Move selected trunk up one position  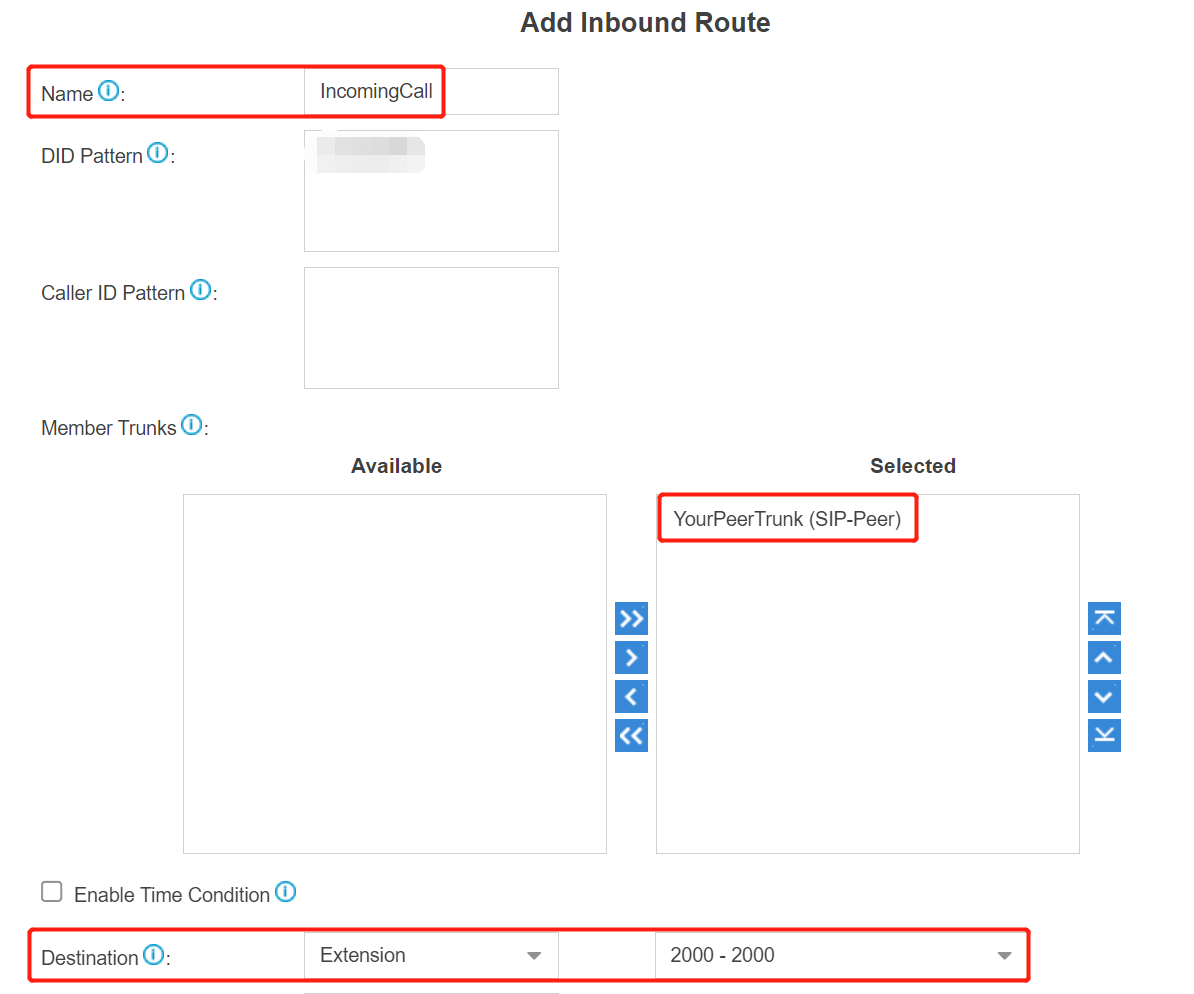(1104, 657)
